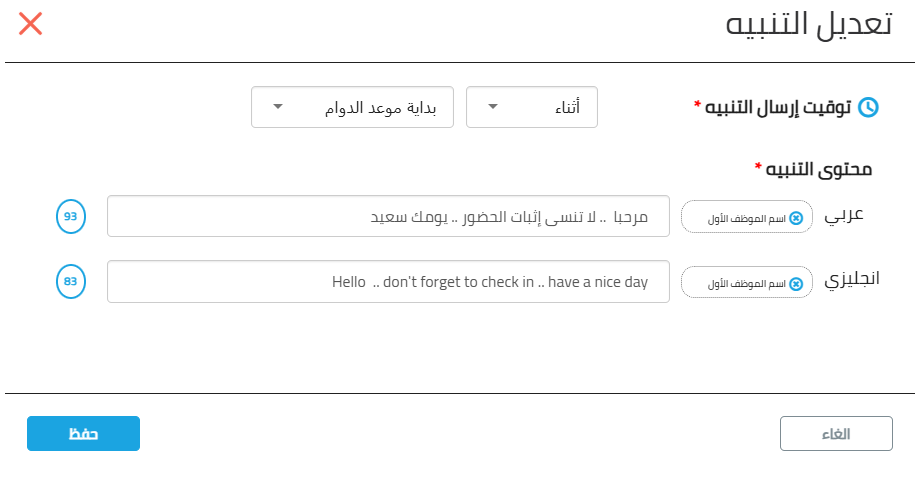Image resolution: width=920 pixels, height=480 pixels.
Task: Click the 83 character counter circle
Action: 71,282
